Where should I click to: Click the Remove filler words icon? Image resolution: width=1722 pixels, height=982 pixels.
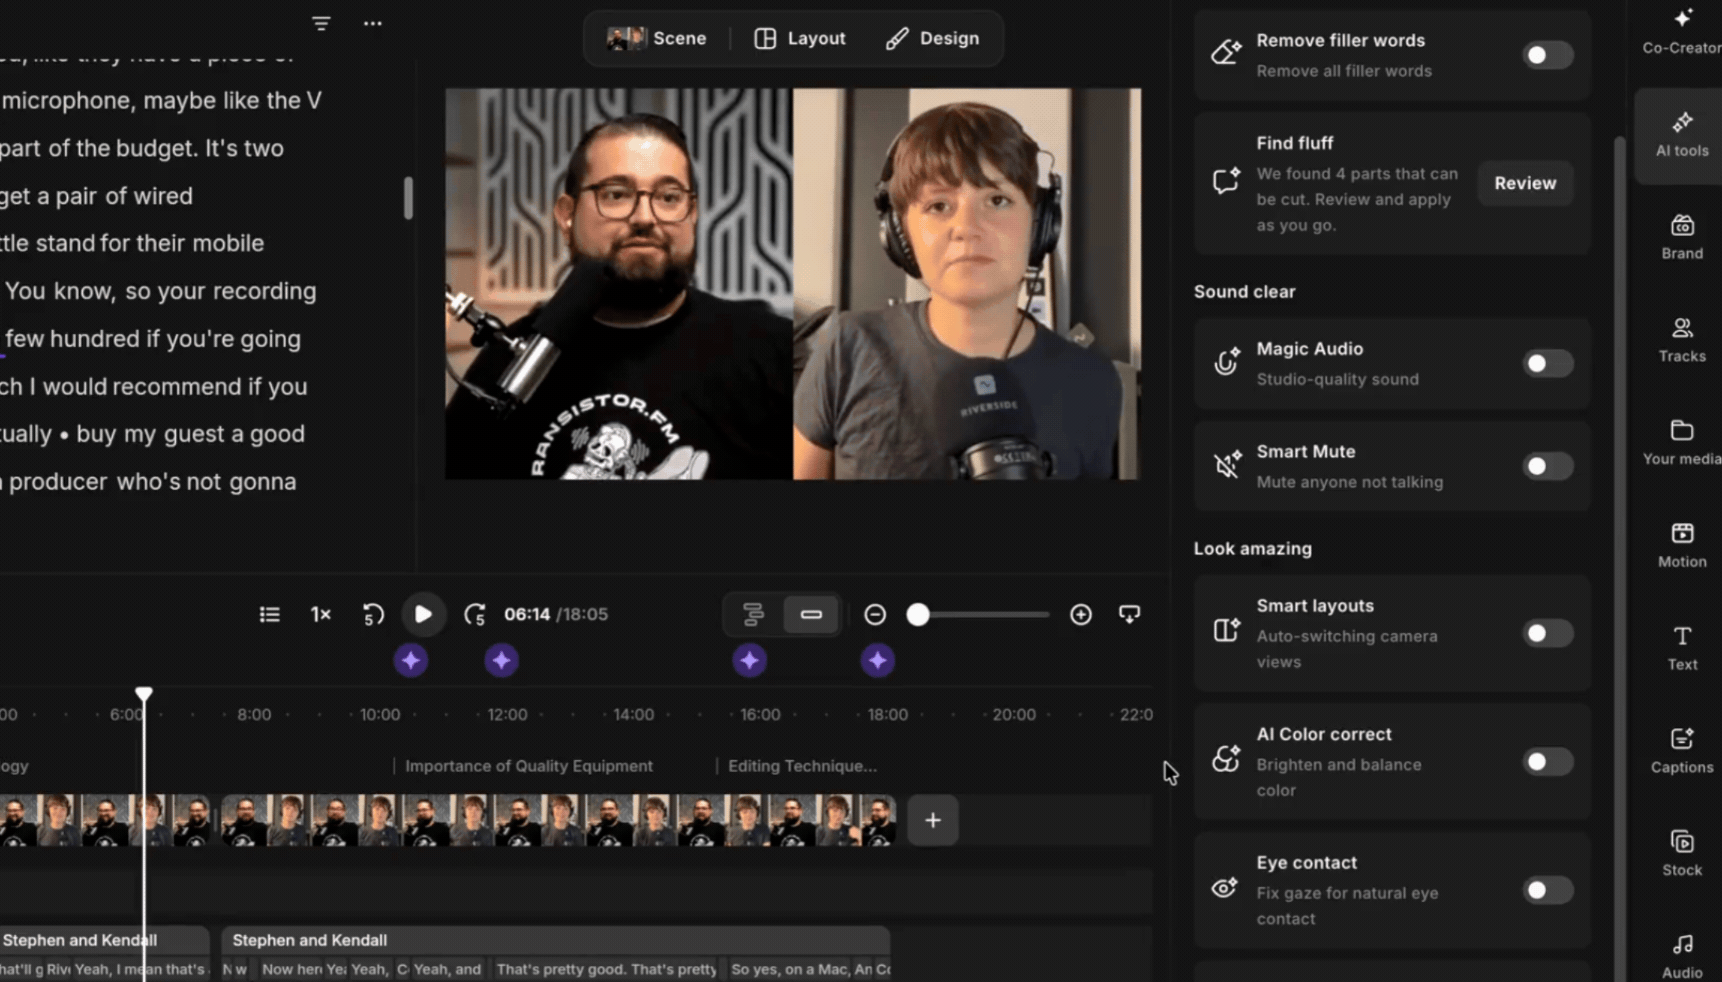point(1226,52)
